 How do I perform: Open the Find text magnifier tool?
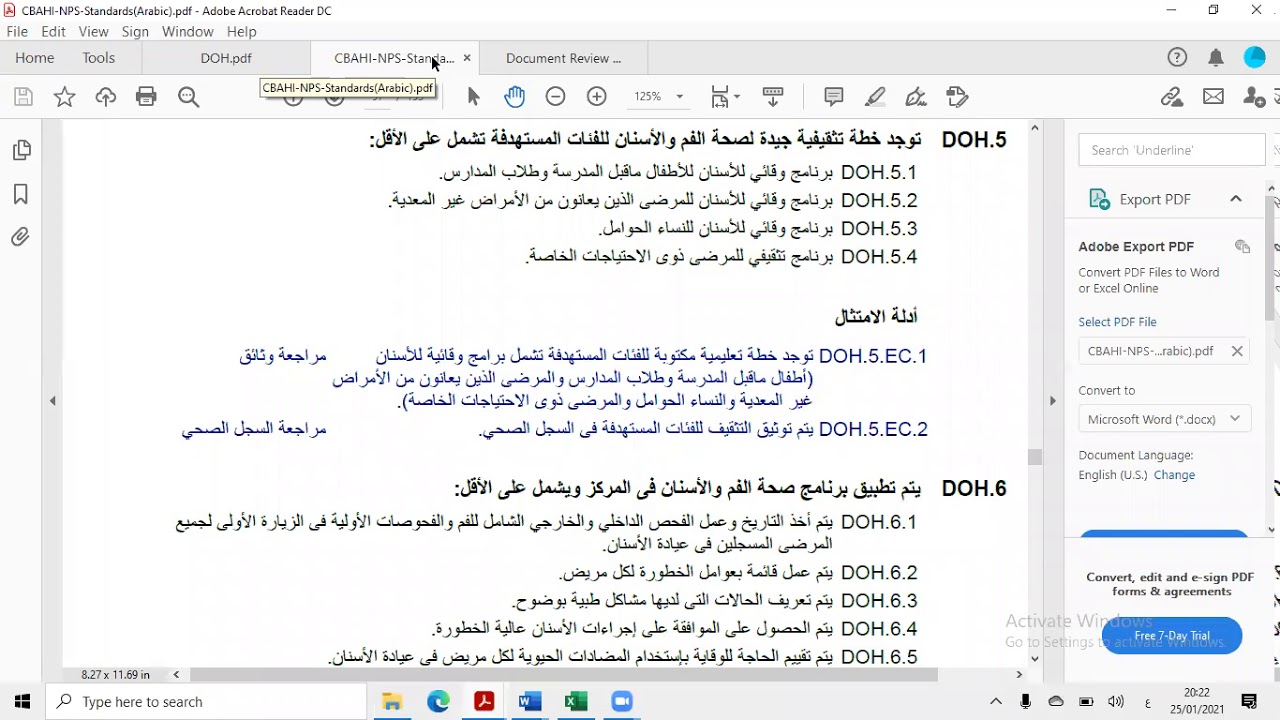[x=188, y=97]
